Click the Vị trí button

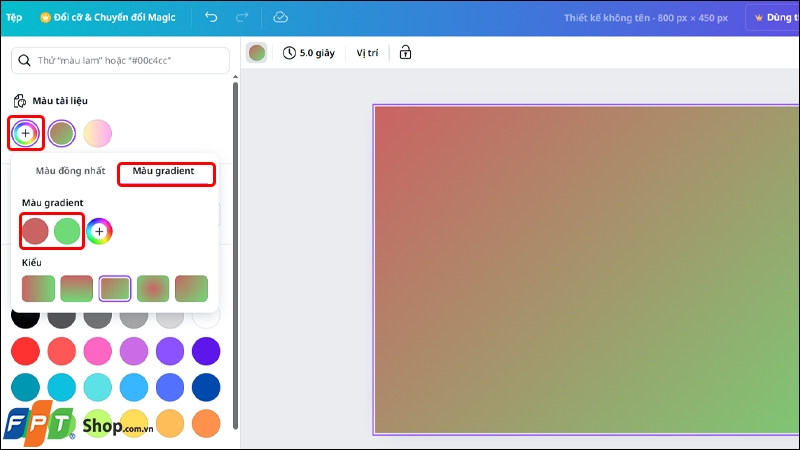tap(367, 53)
